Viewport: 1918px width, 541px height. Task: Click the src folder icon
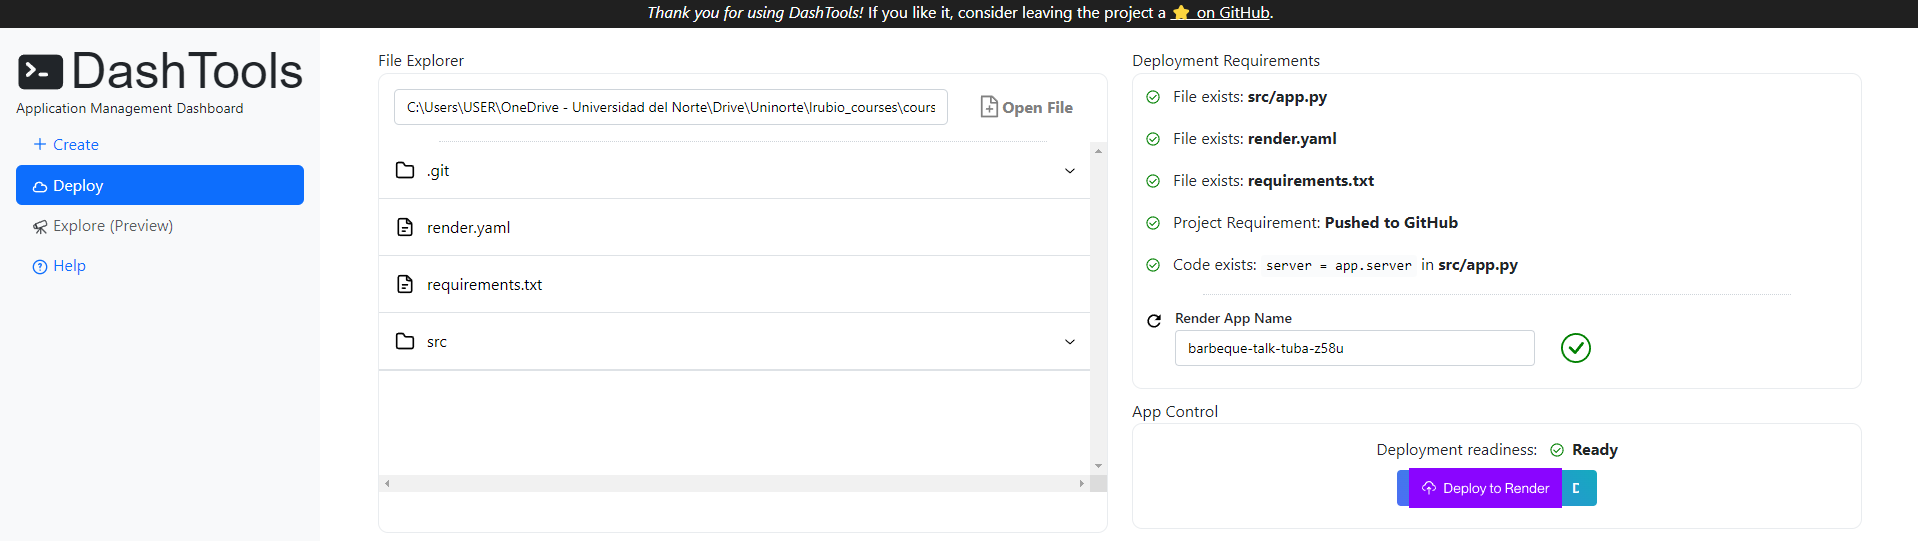coord(405,341)
